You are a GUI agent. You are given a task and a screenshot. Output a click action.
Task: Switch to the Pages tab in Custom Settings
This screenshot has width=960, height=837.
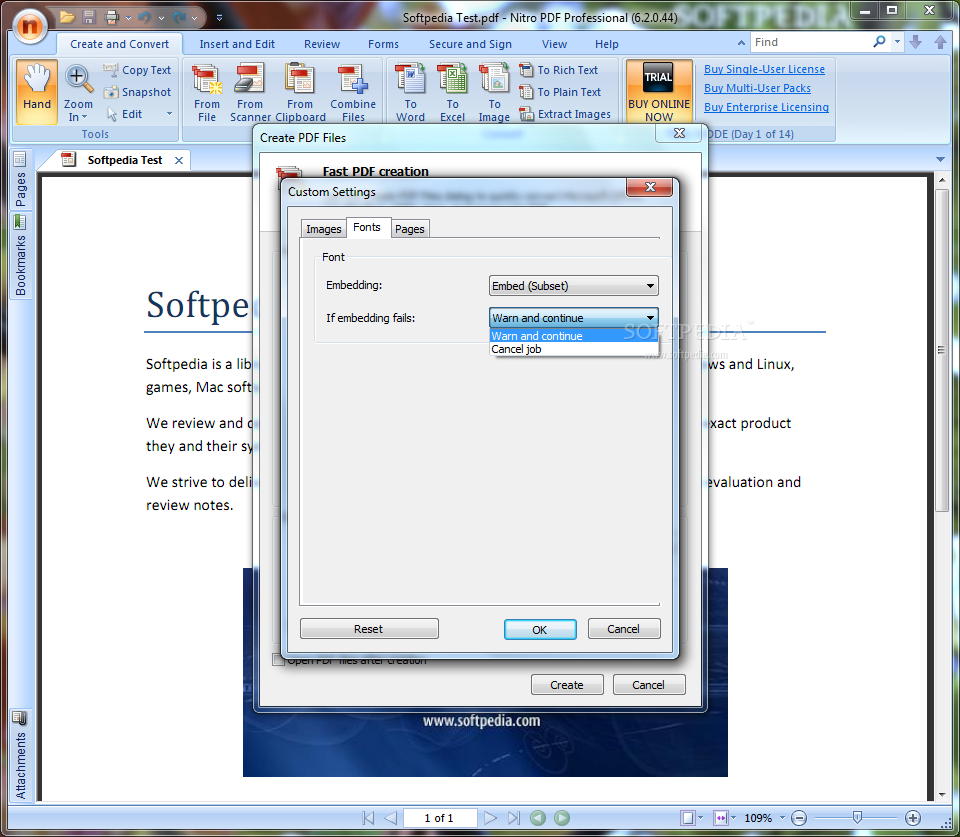tap(410, 229)
